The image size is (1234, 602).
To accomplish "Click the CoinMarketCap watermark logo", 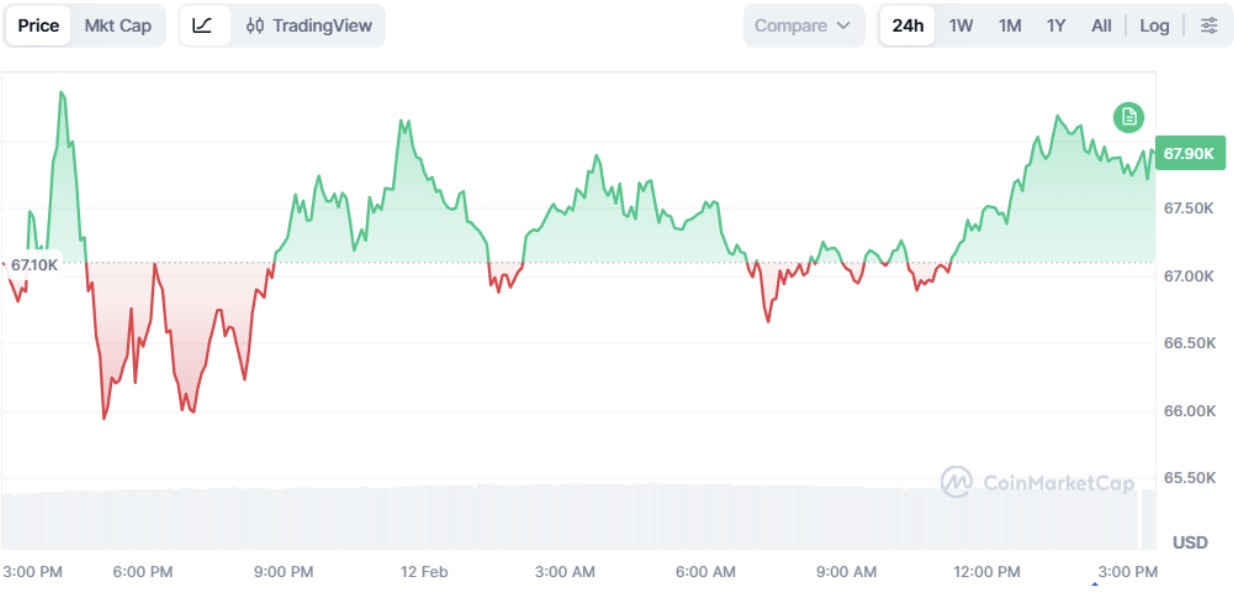I will (x=1038, y=483).
